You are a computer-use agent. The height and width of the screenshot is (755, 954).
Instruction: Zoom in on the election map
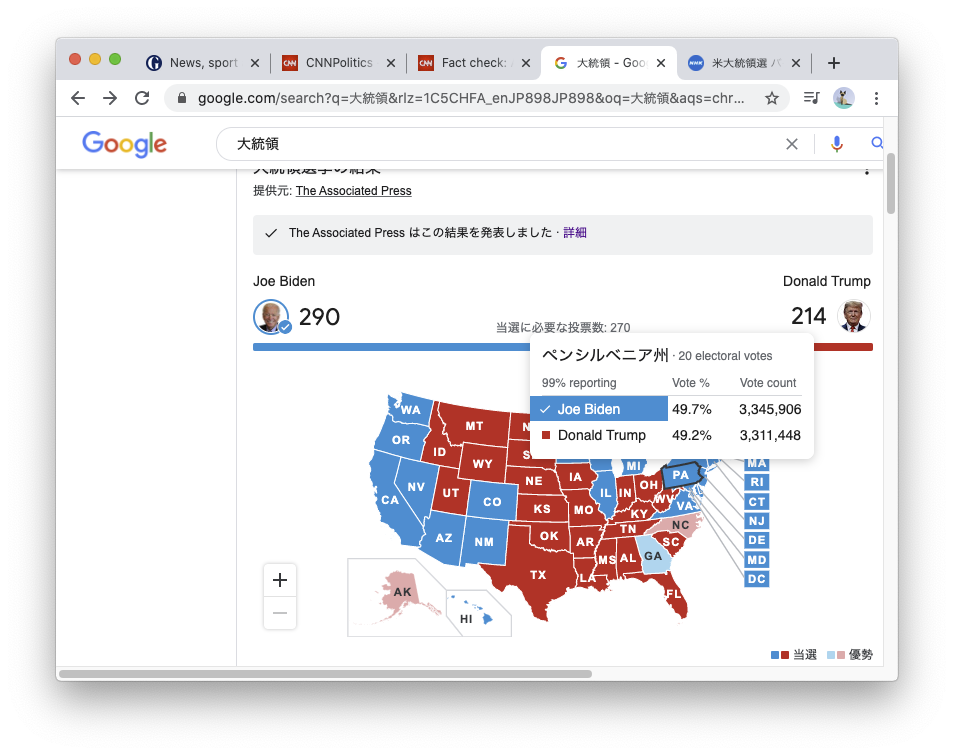[280, 580]
